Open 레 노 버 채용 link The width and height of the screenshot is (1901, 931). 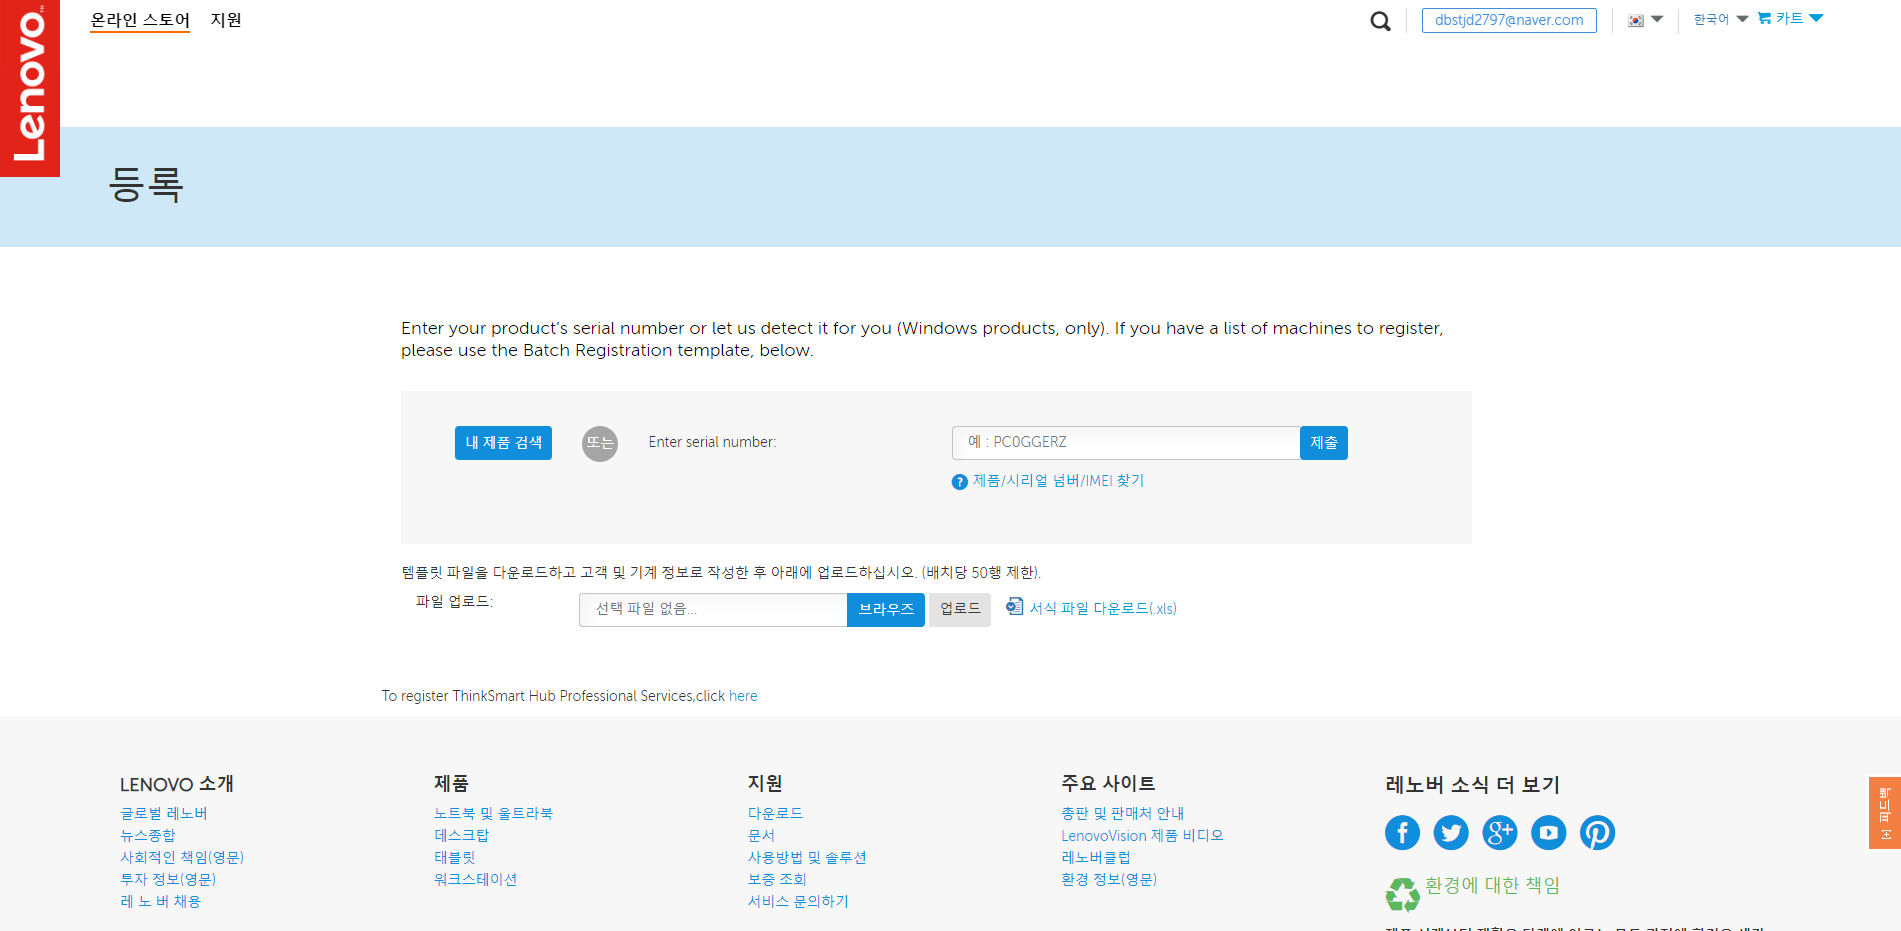(x=161, y=902)
